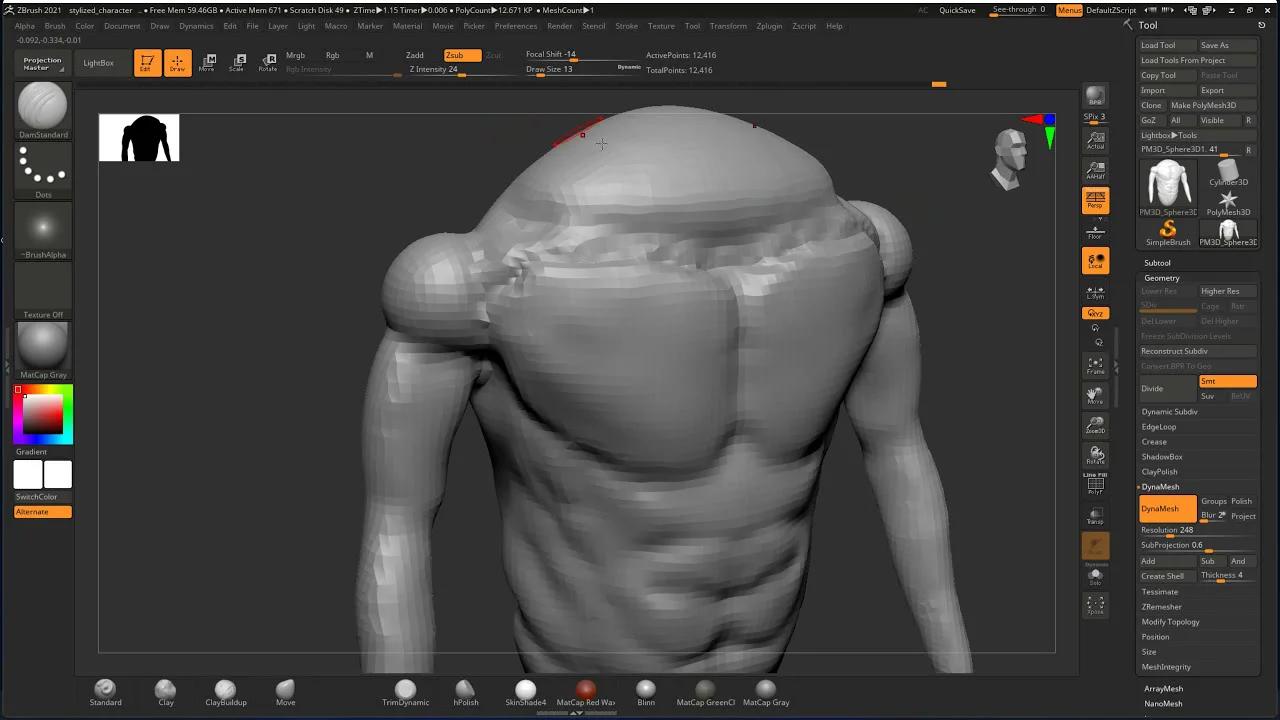
Task: Select the Rotate icon in the top toolbar
Action: click(267, 62)
